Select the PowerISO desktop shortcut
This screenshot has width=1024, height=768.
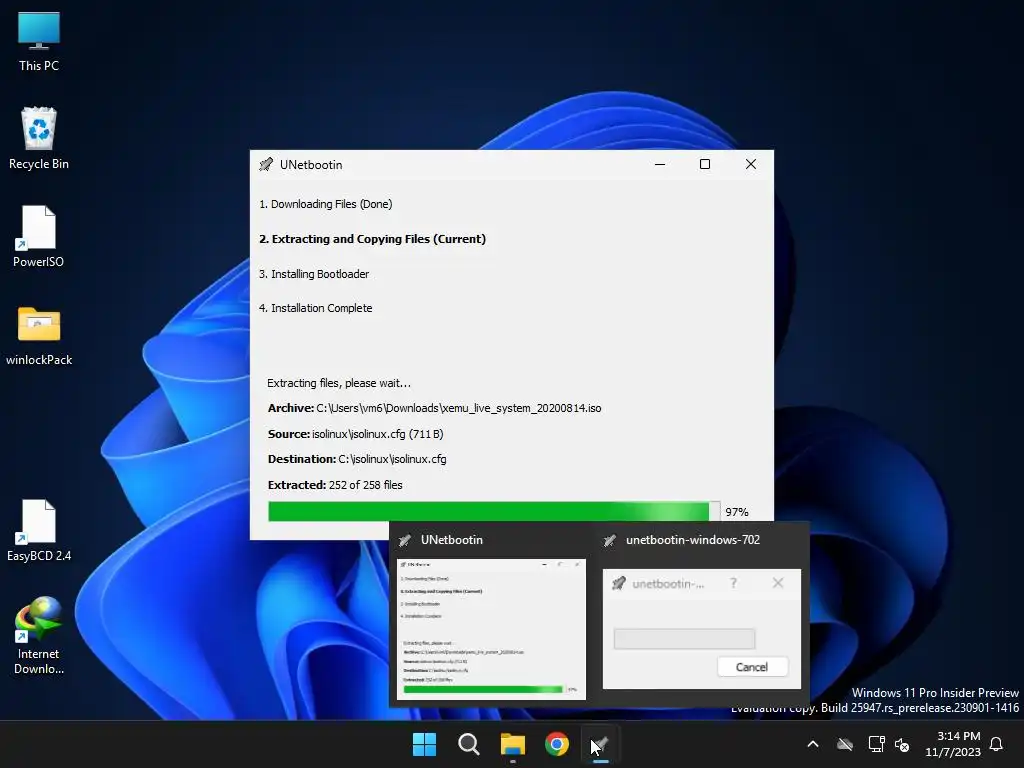pyautogui.click(x=39, y=236)
